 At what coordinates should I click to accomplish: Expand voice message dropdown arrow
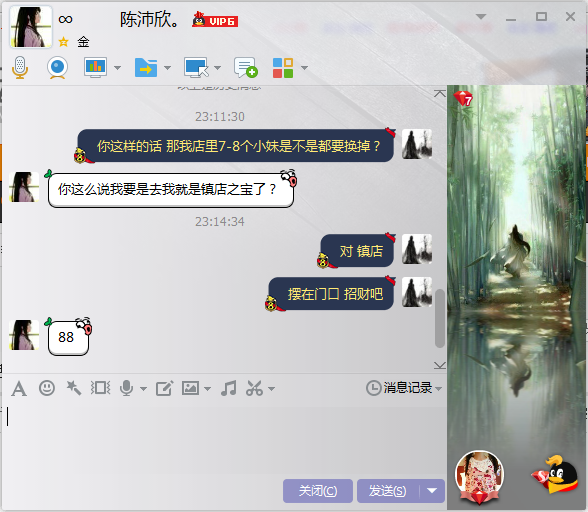pyautogui.click(x=143, y=389)
